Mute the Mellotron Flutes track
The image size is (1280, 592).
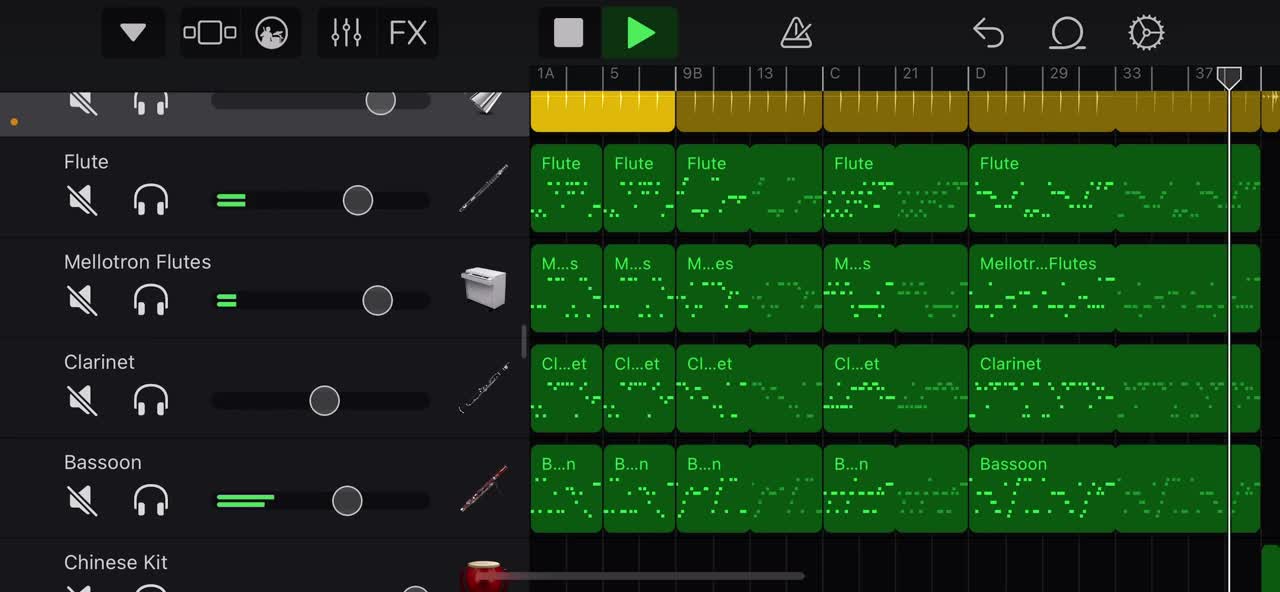coord(82,300)
